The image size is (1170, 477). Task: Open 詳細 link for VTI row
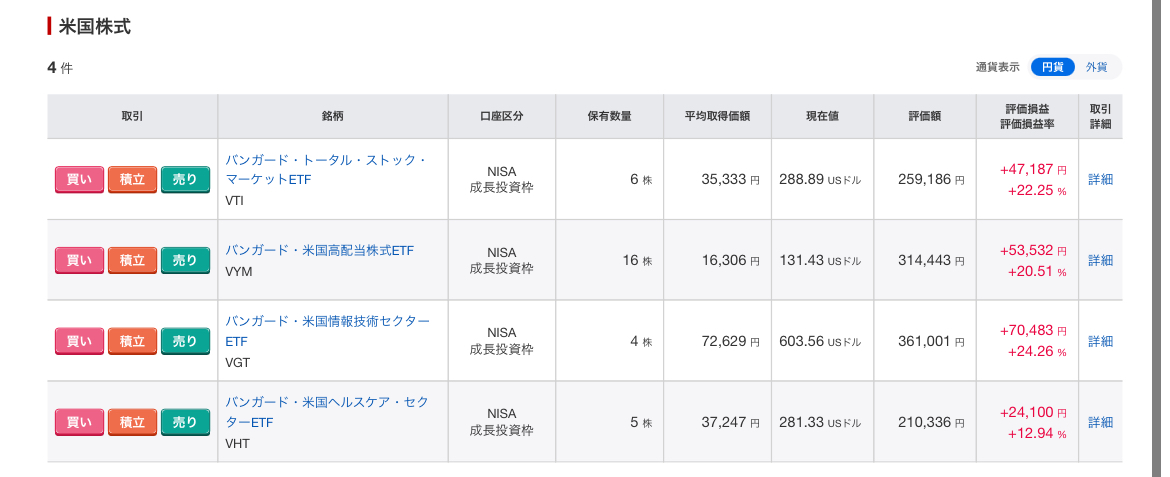(1100, 179)
